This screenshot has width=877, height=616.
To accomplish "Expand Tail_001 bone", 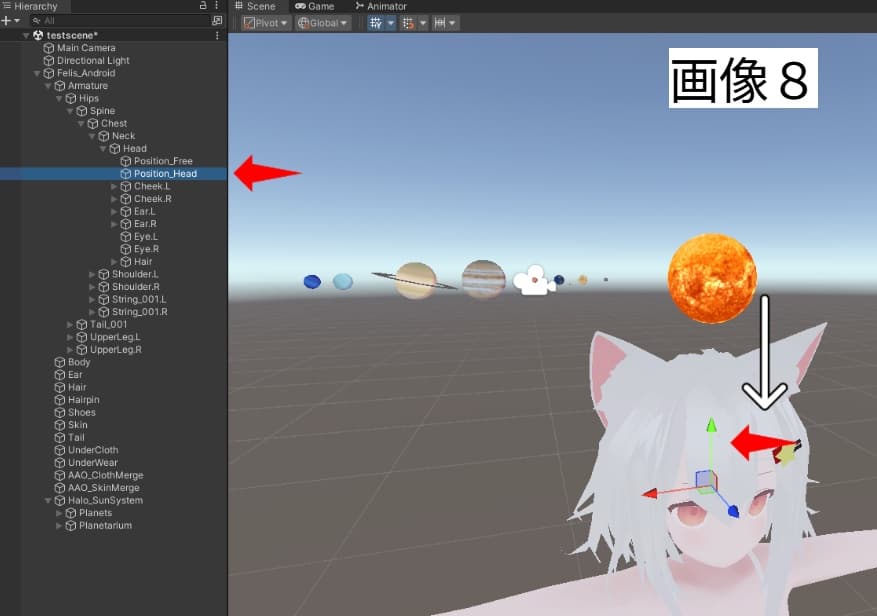I will [x=70, y=325].
